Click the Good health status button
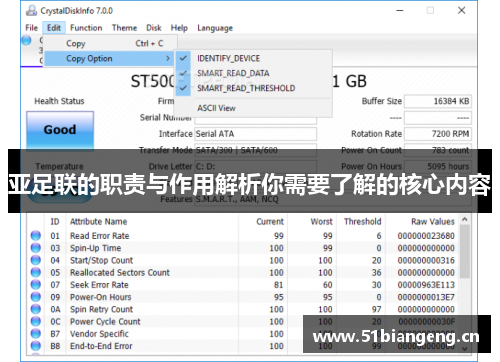Viewport: 500px width, 362px height. [x=60, y=130]
